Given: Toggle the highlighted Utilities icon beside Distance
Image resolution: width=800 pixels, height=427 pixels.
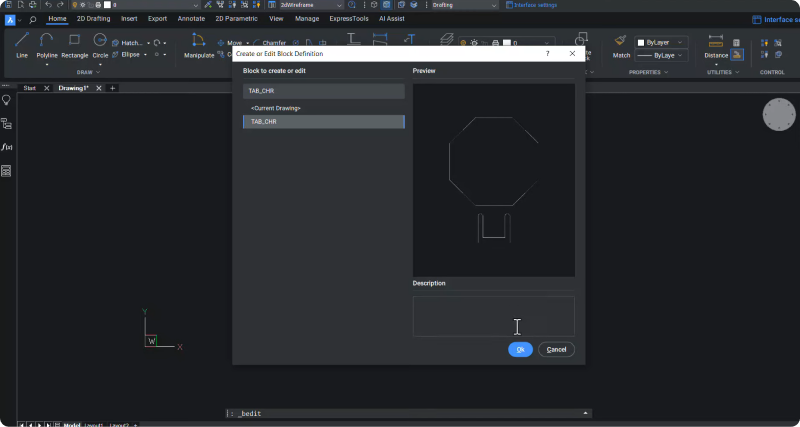Looking at the screenshot, I should [x=736, y=55].
